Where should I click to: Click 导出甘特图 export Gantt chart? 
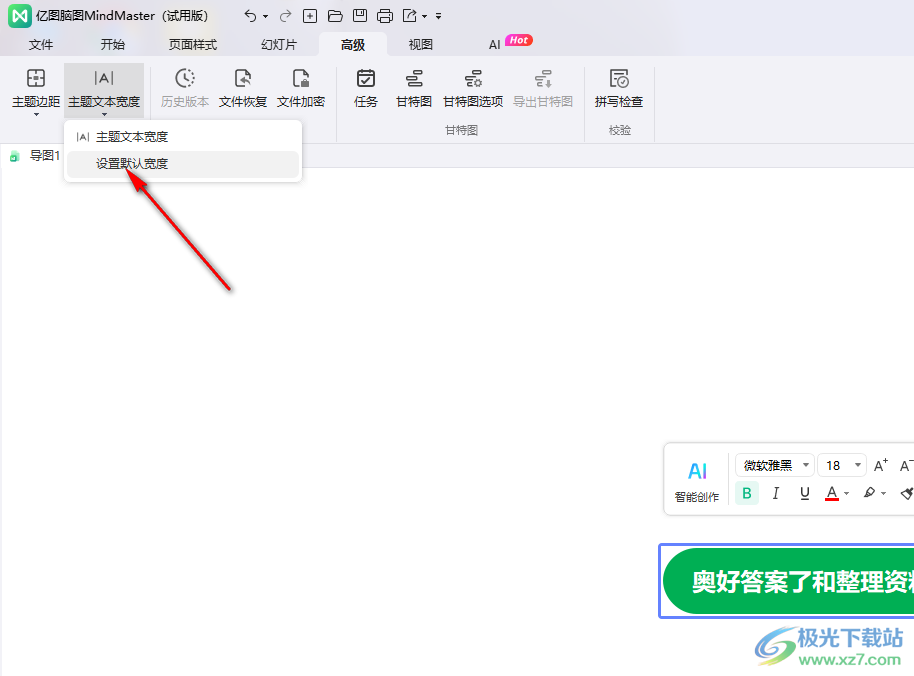pyautogui.click(x=543, y=89)
